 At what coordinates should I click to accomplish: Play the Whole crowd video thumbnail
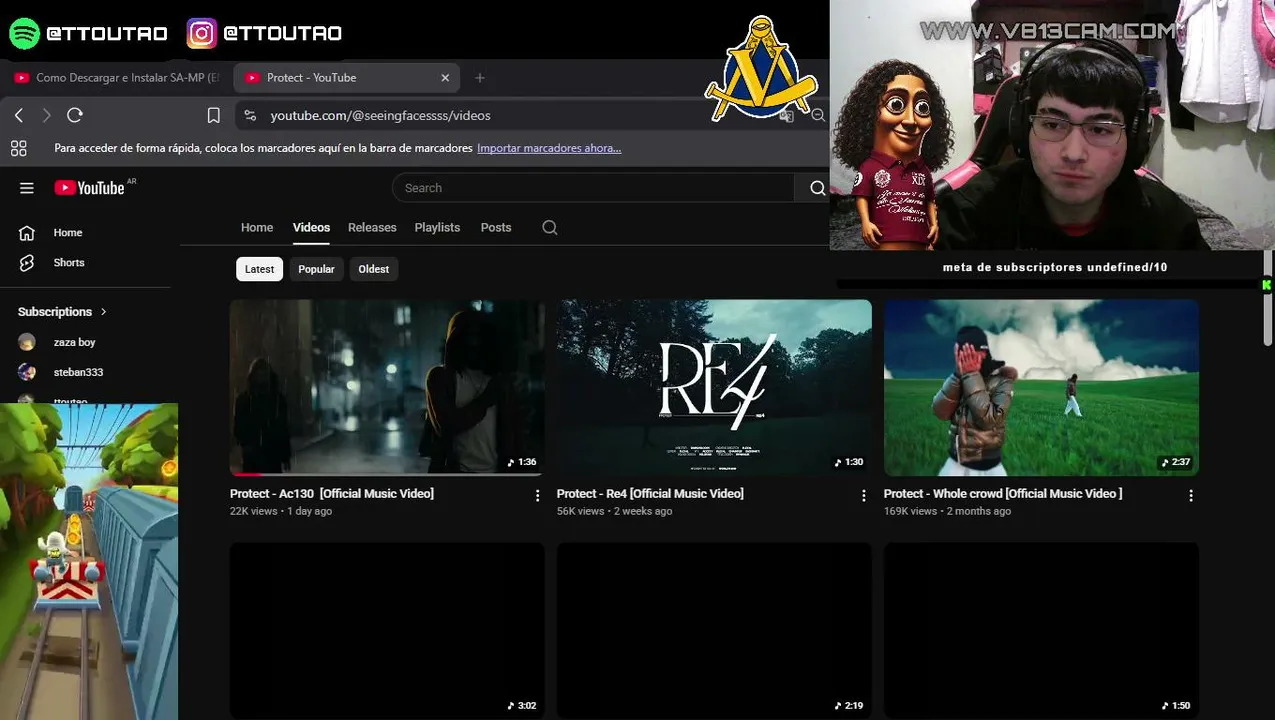[x=1041, y=387]
